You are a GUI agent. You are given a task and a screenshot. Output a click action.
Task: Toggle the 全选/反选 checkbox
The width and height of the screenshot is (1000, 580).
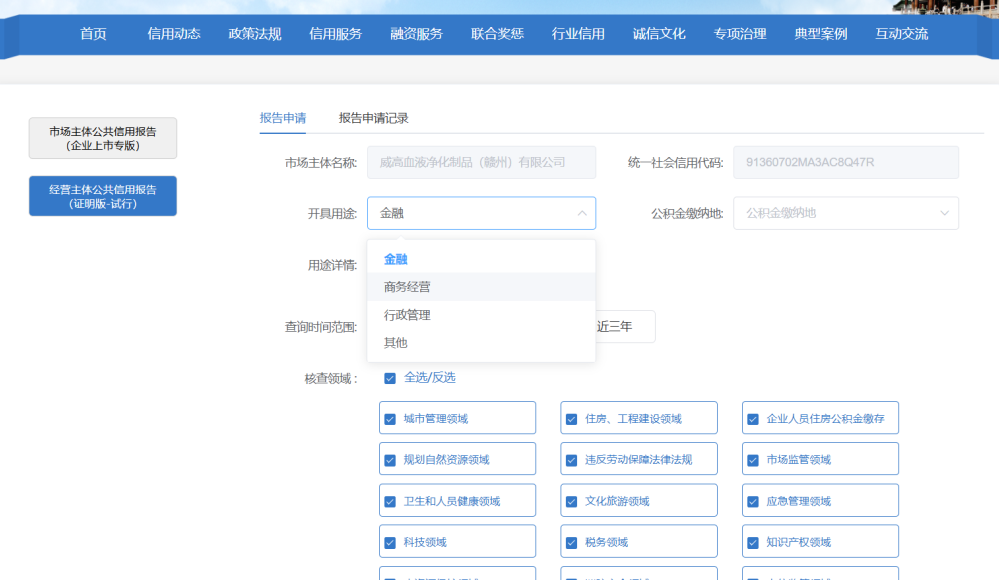point(390,378)
